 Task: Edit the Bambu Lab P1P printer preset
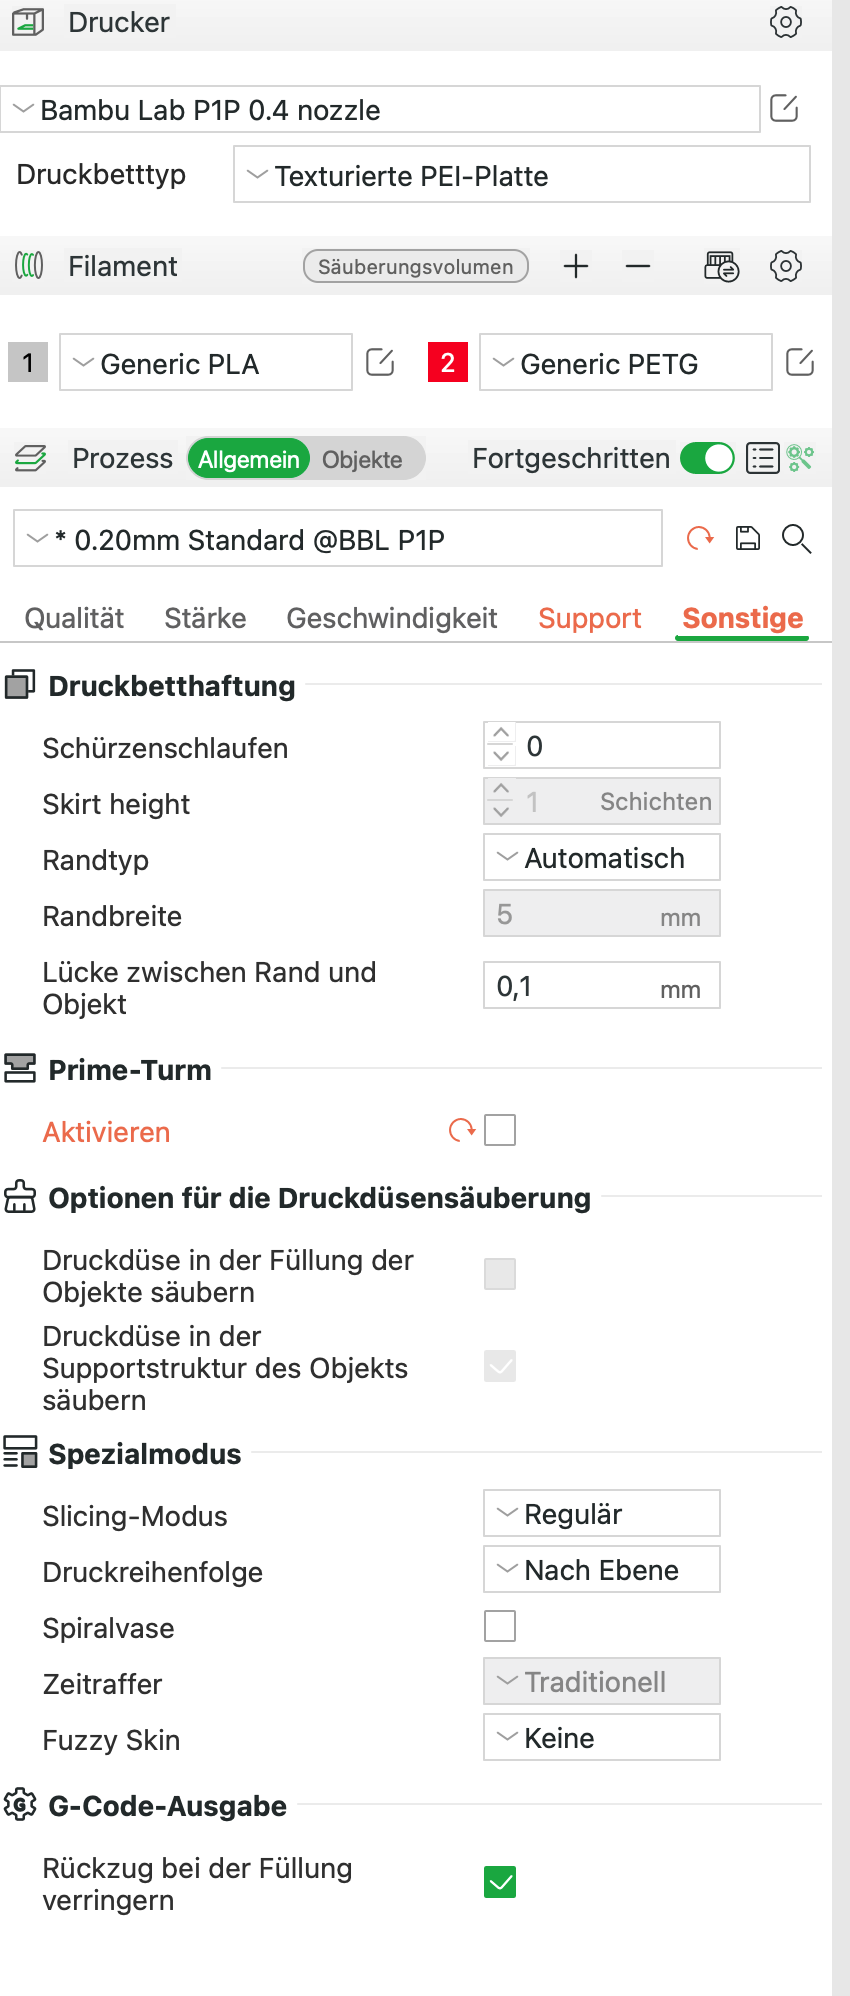784,108
